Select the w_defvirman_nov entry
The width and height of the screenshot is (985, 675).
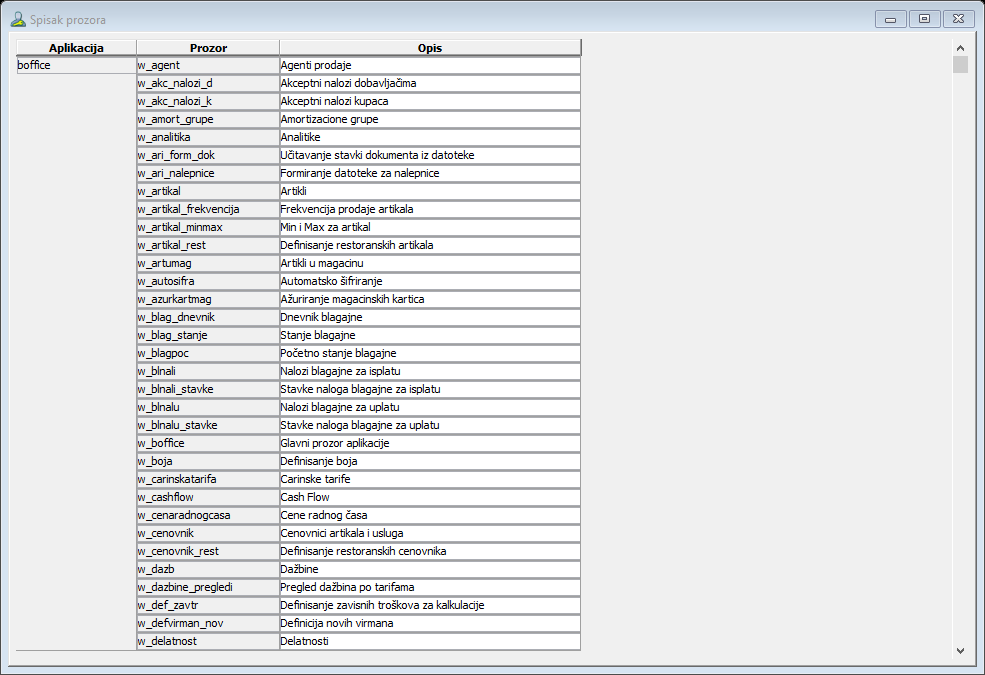click(x=208, y=624)
